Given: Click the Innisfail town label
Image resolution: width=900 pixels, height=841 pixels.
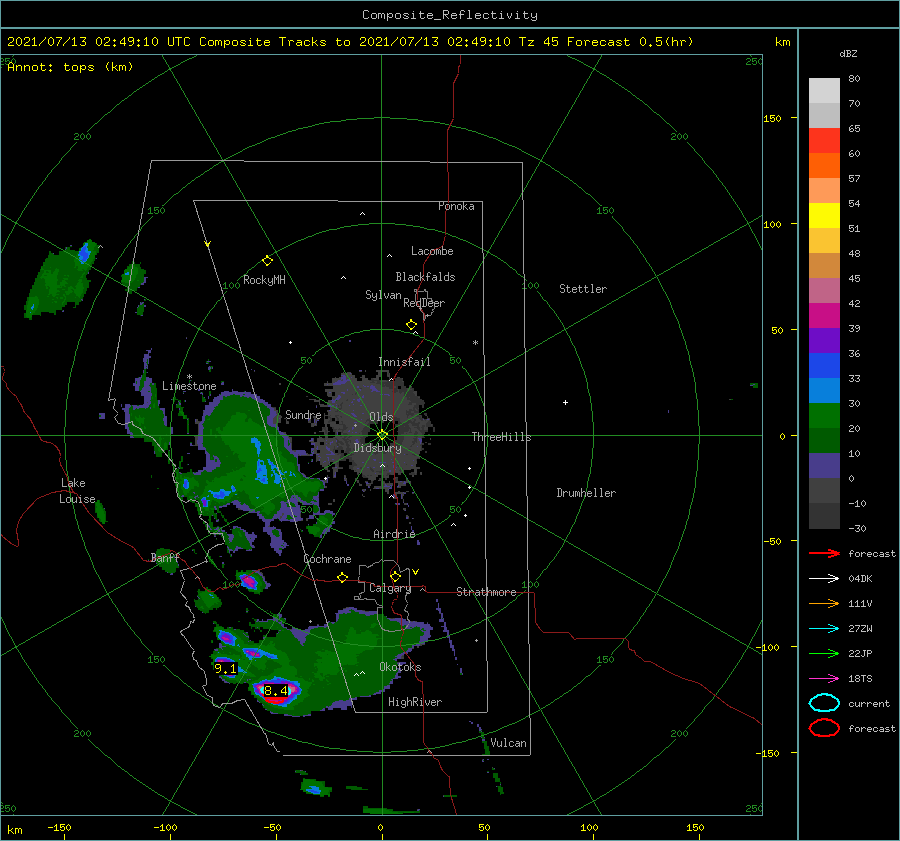Looking at the screenshot, I should (x=404, y=362).
